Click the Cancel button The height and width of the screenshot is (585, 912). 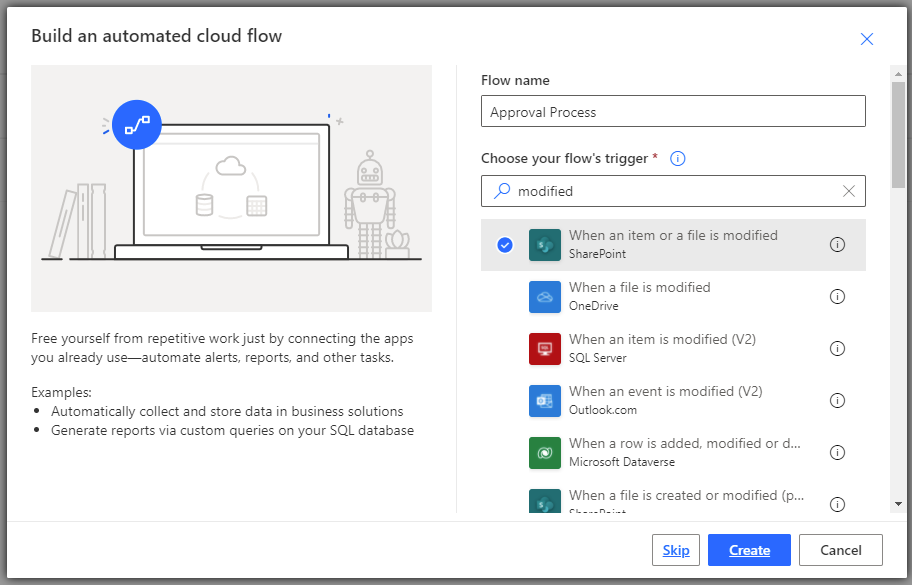click(840, 550)
